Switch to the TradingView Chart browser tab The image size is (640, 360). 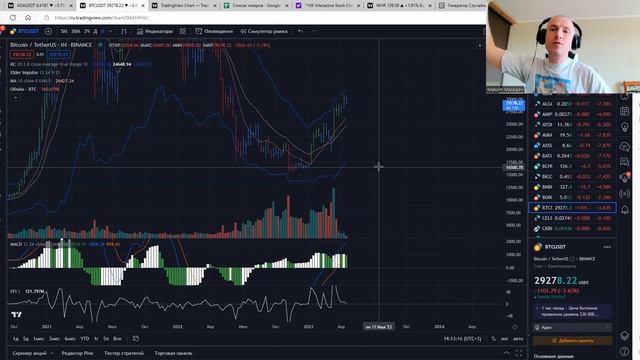(183, 6)
